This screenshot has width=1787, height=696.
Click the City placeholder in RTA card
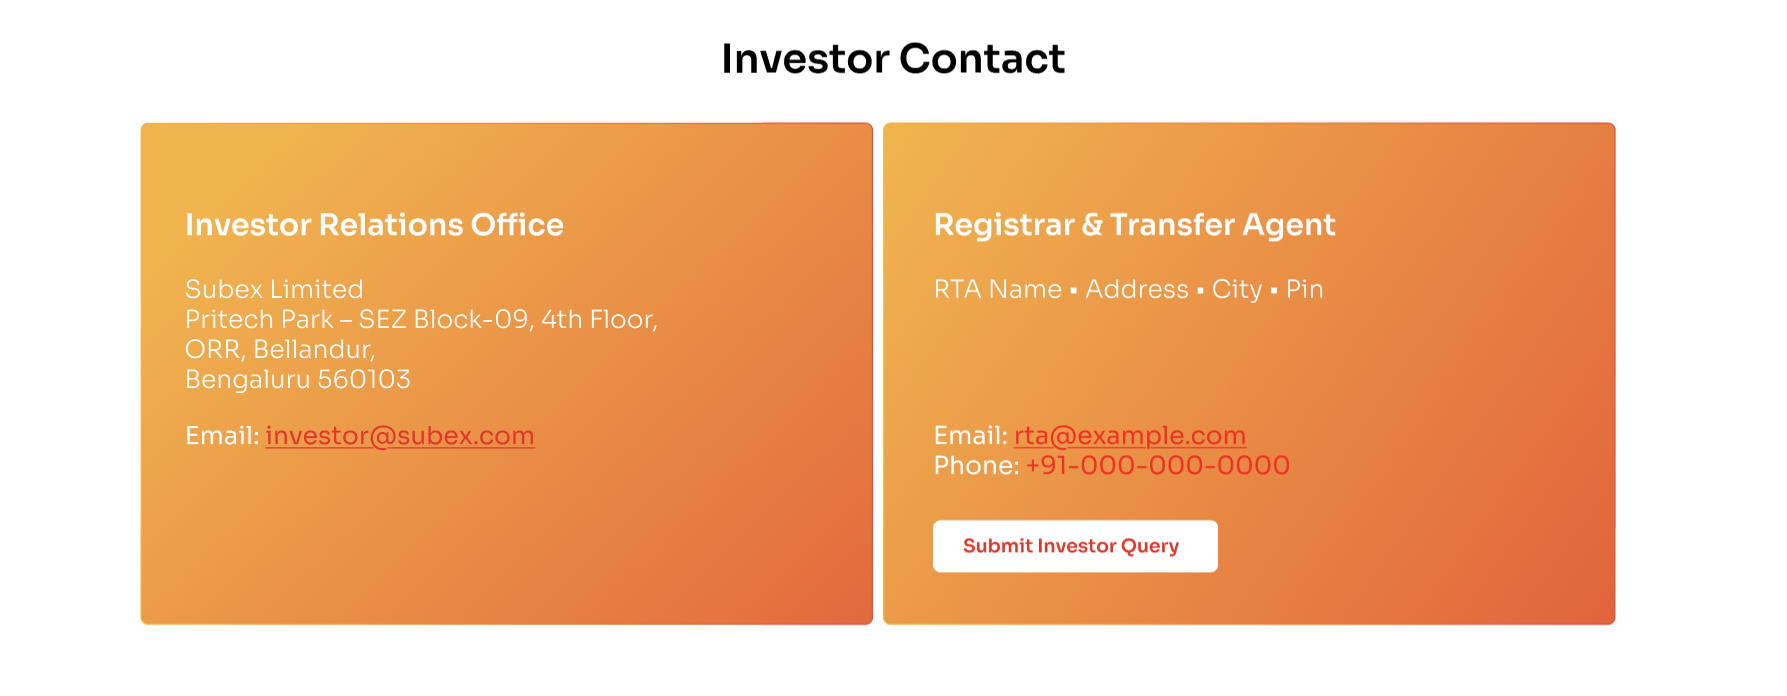pyautogui.click(x=1236, y=290)
